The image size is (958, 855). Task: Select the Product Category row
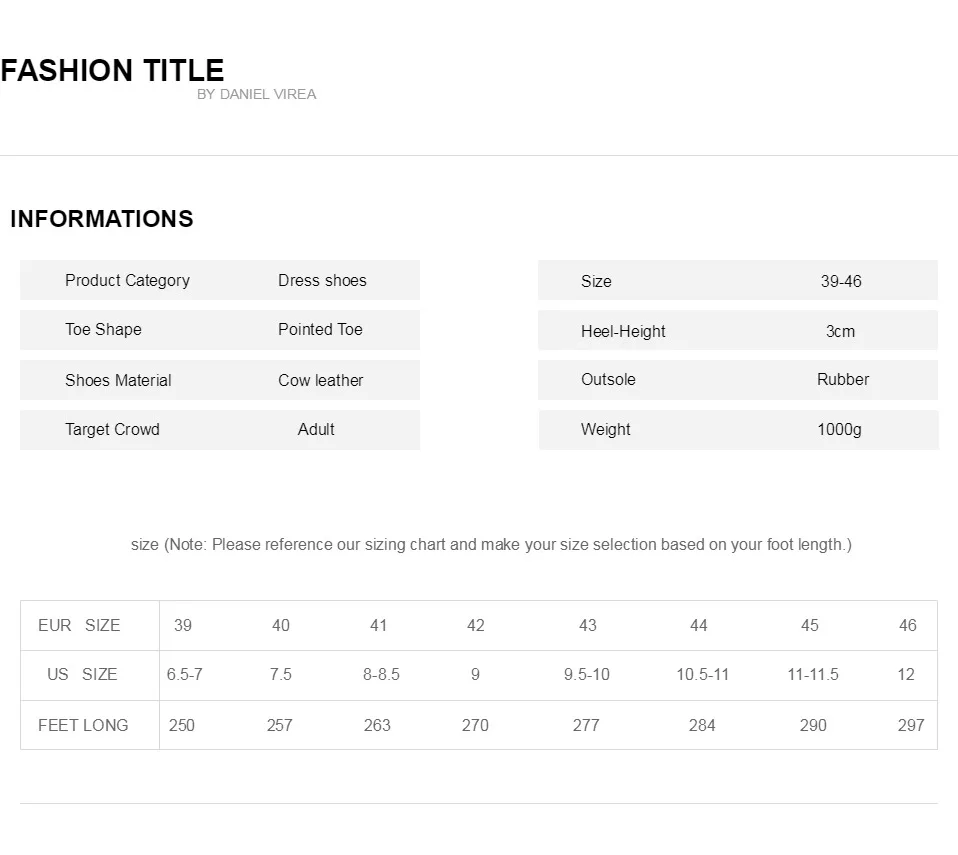pos(220,280)
